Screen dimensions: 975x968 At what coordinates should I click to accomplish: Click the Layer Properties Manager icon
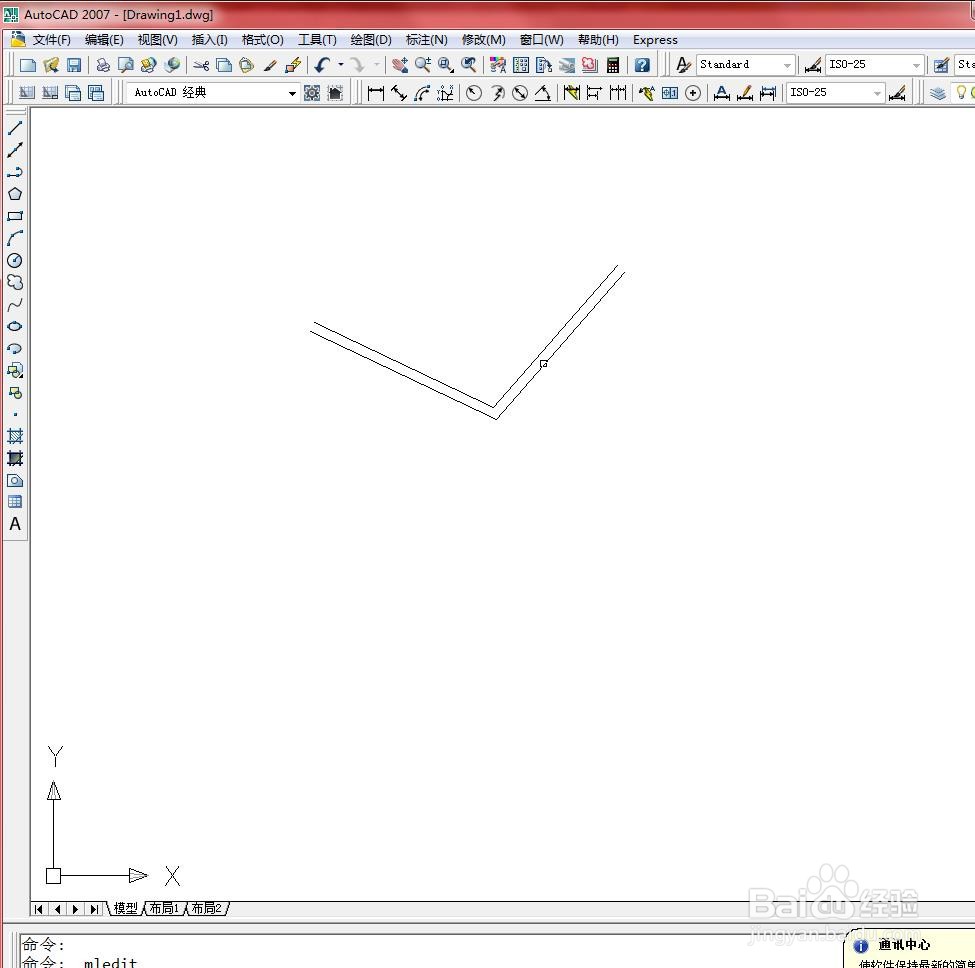tap(938, 93)
